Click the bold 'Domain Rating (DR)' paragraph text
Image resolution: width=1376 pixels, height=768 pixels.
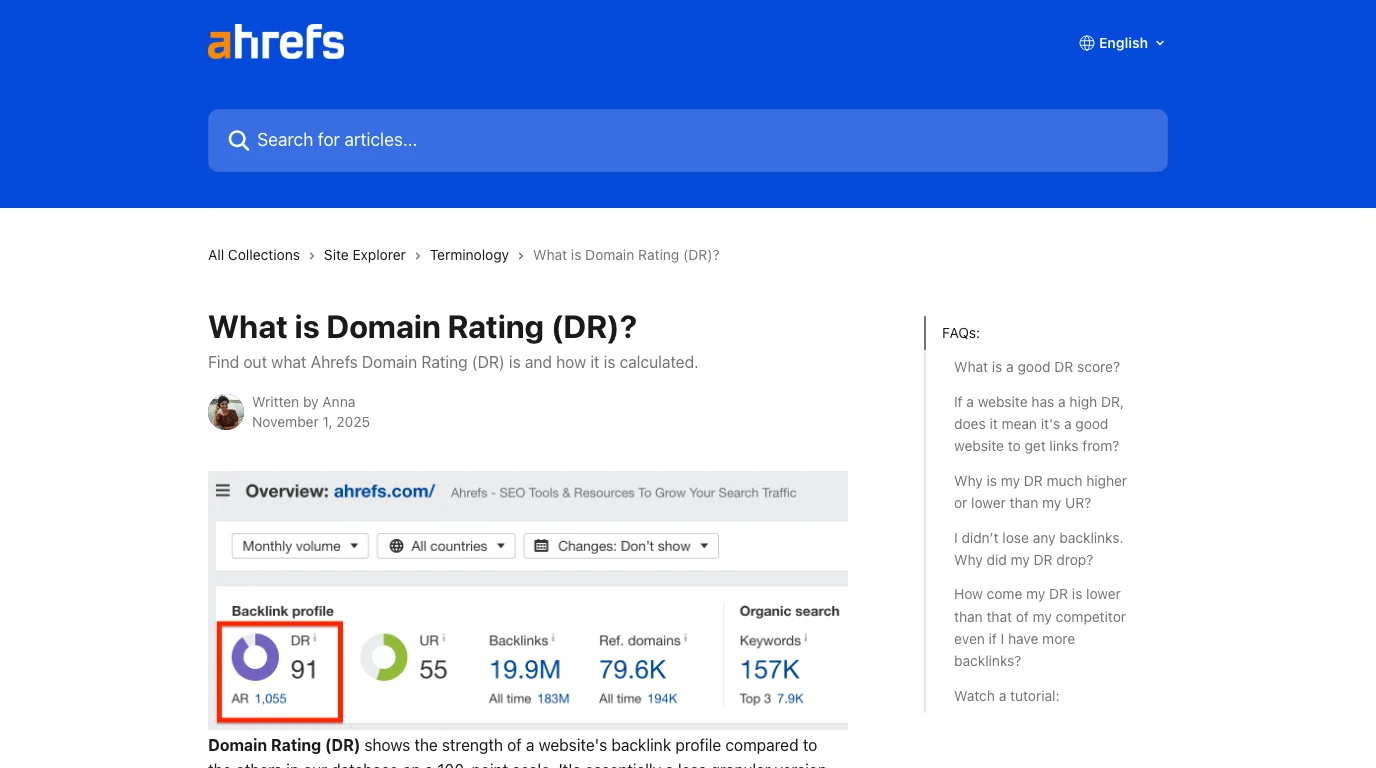tap(284, 745)
